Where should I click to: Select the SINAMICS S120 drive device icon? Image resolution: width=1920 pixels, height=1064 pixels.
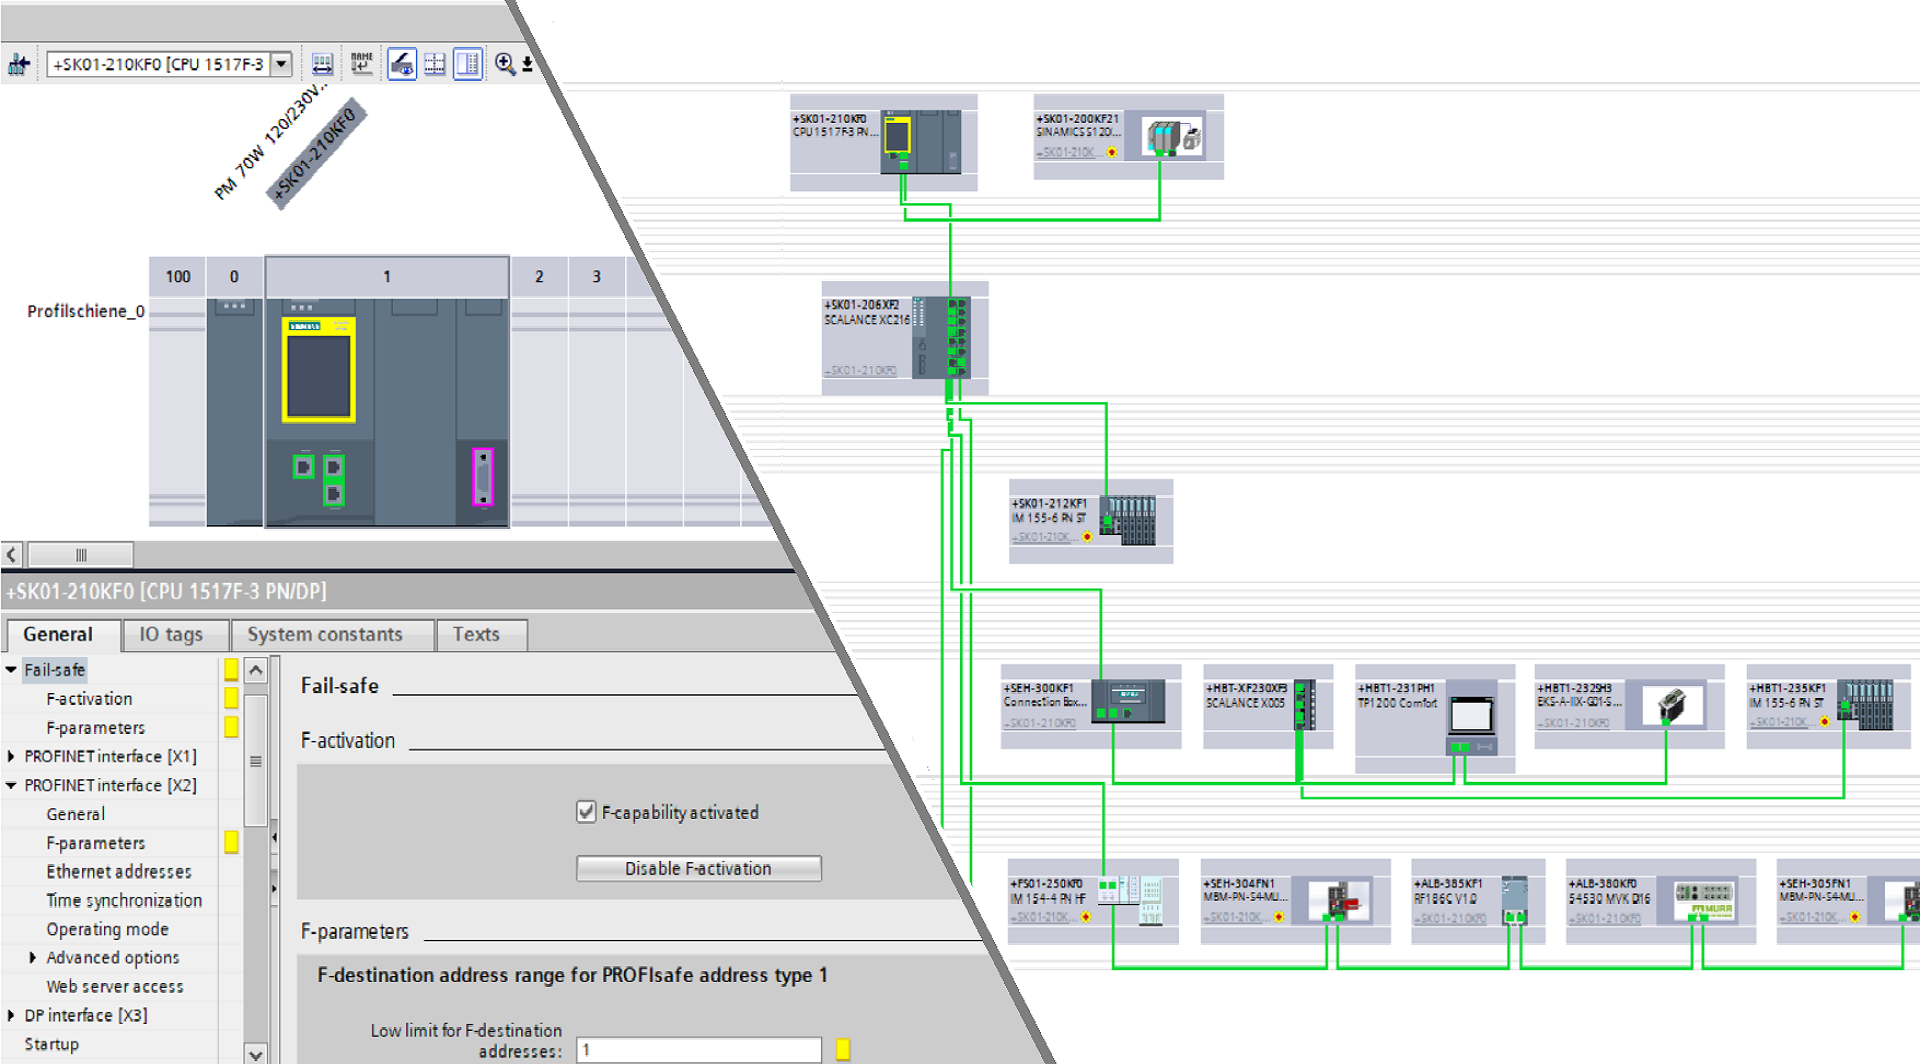coord(1173,137)
